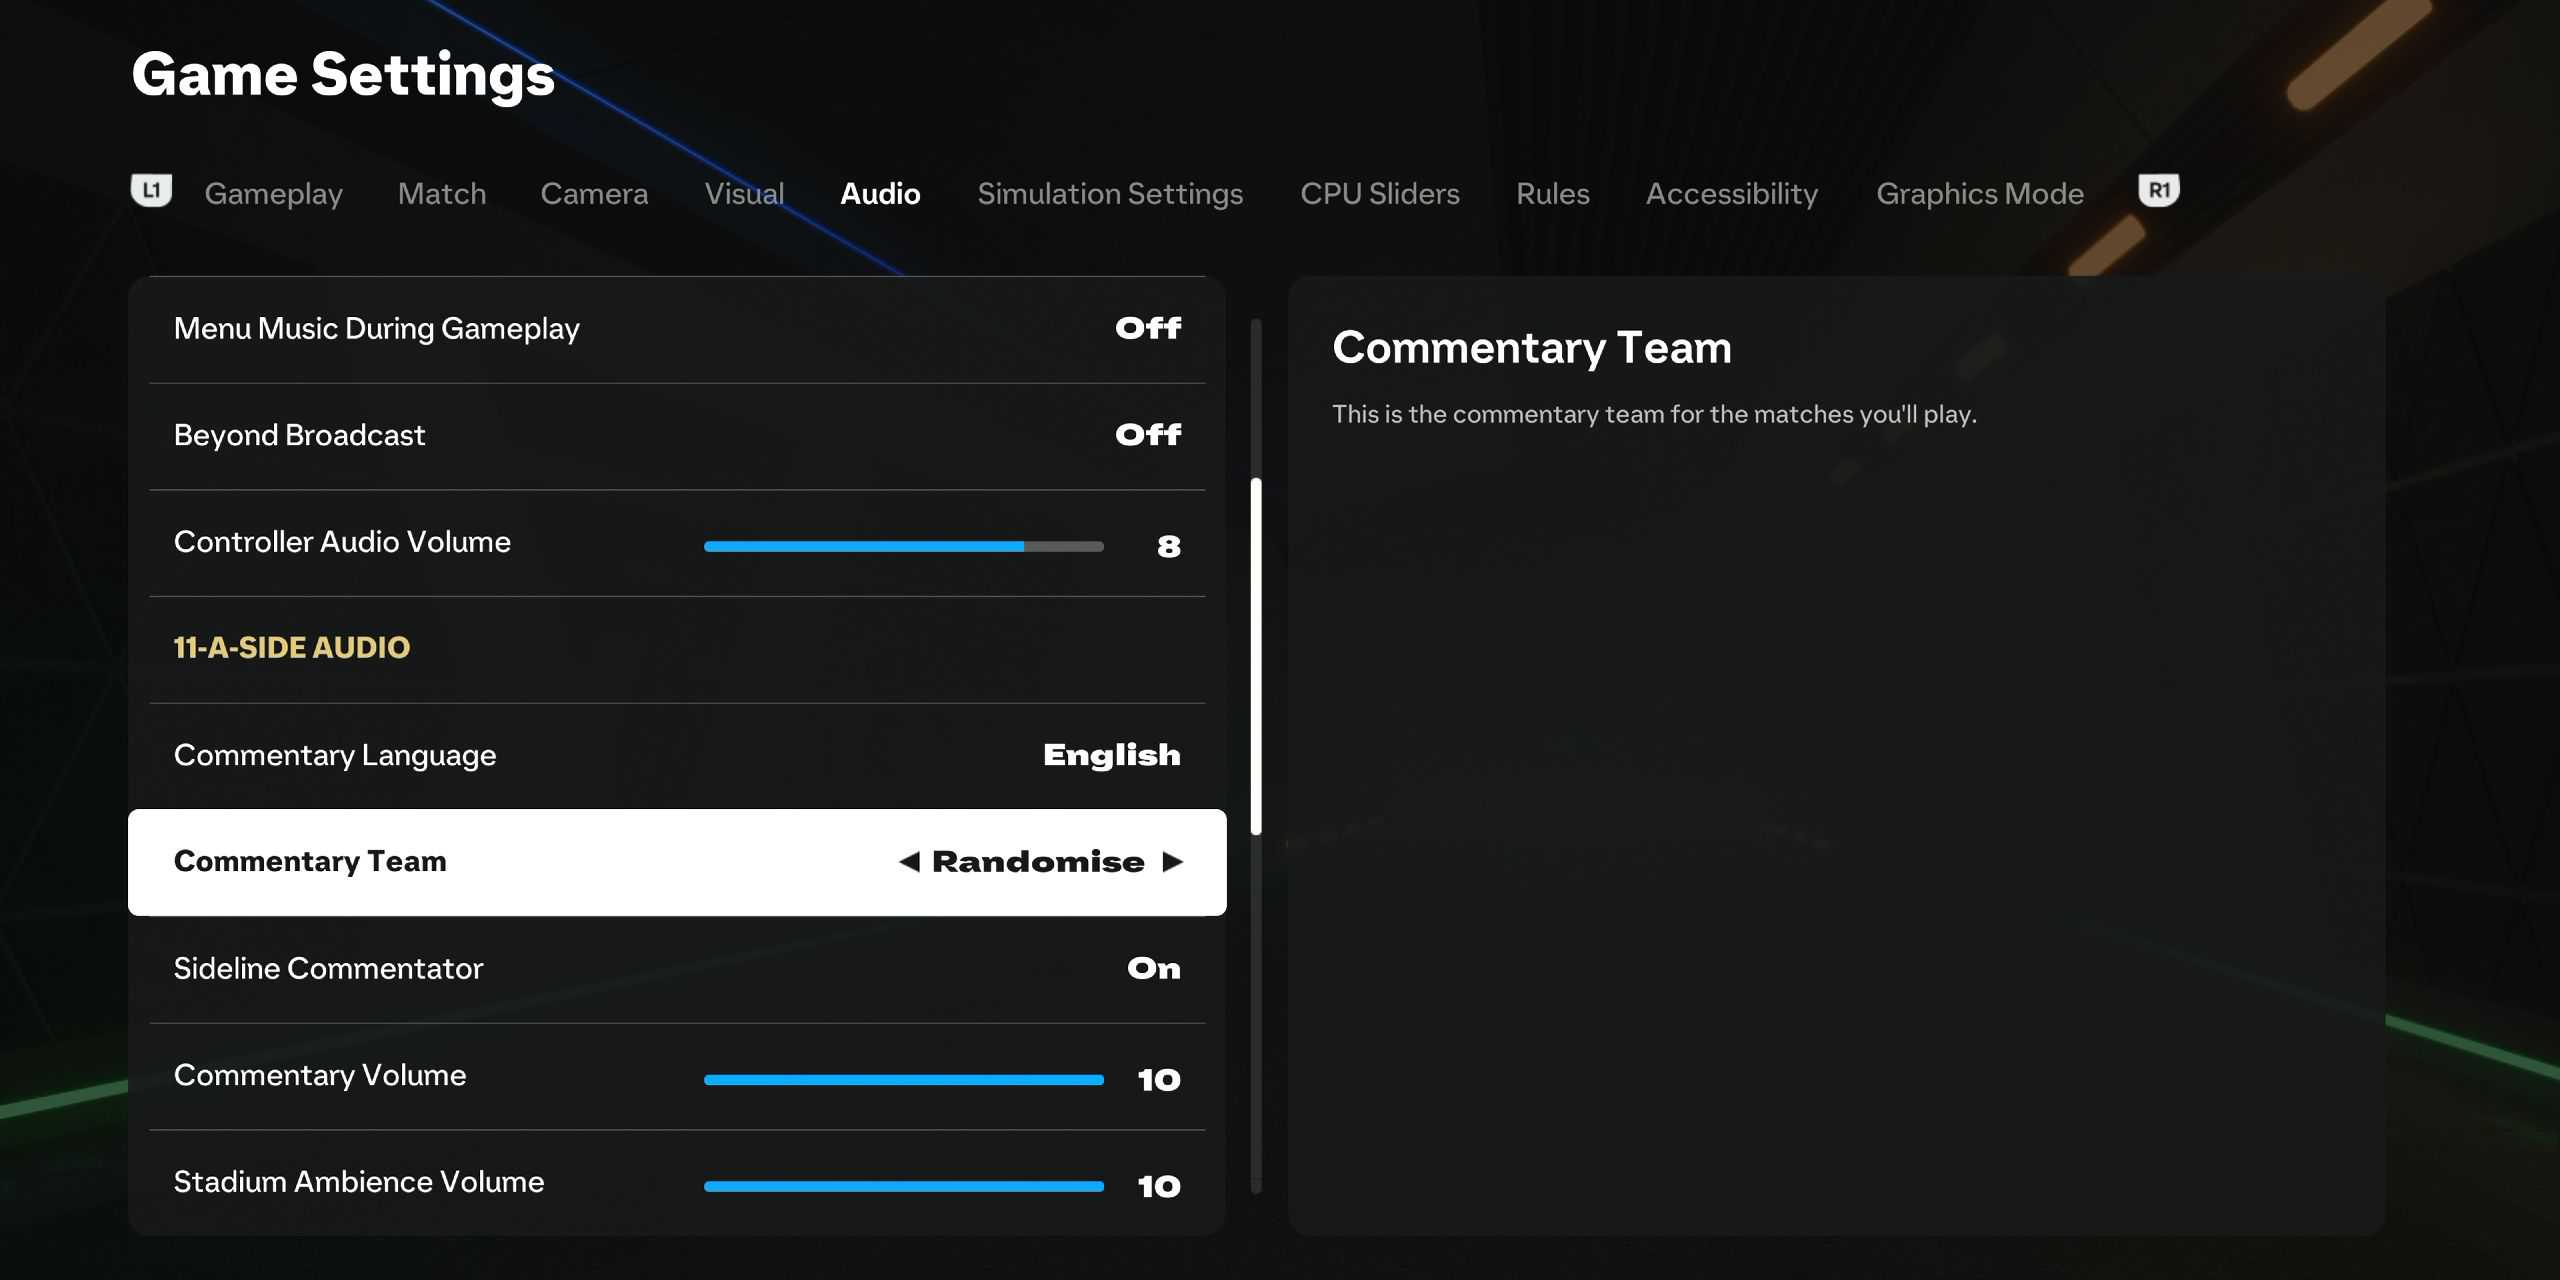
Task: Select the Commentary Volume row label
Action: [x=320, y=1075]
